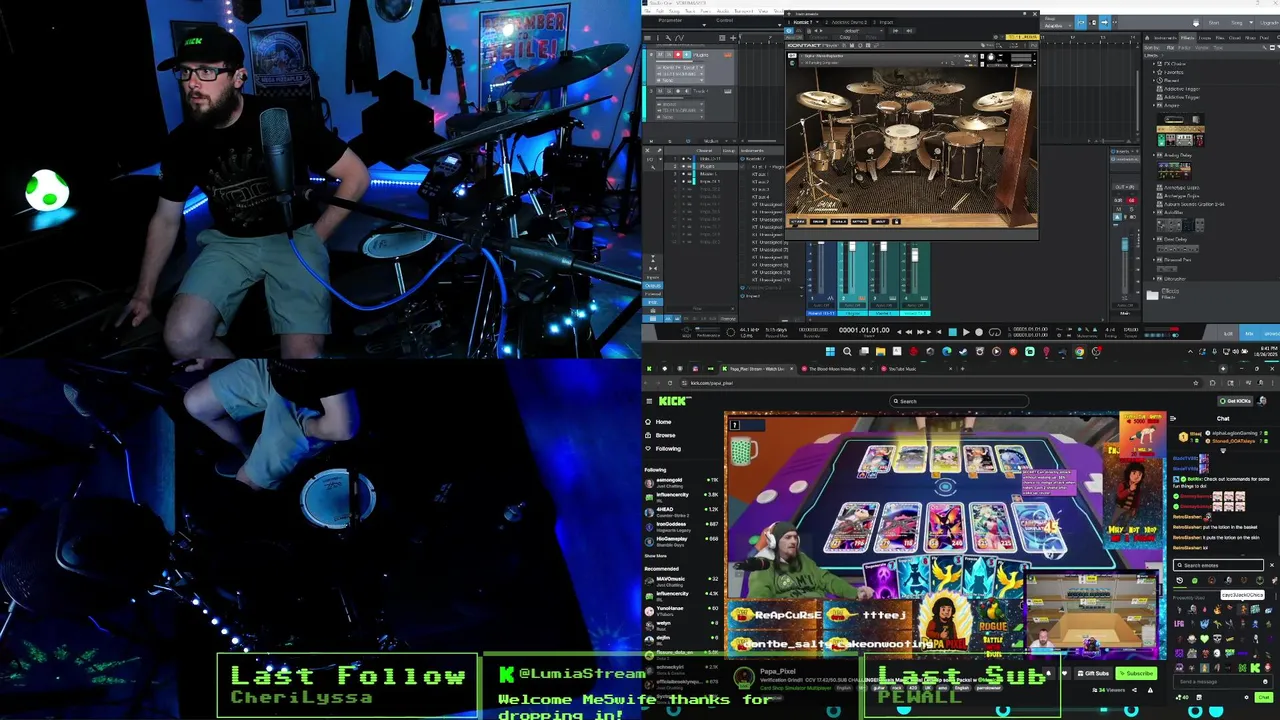Arm record on the Plugins track
Viewport: 1280px width, 720px height.
(x=677, y=54)
